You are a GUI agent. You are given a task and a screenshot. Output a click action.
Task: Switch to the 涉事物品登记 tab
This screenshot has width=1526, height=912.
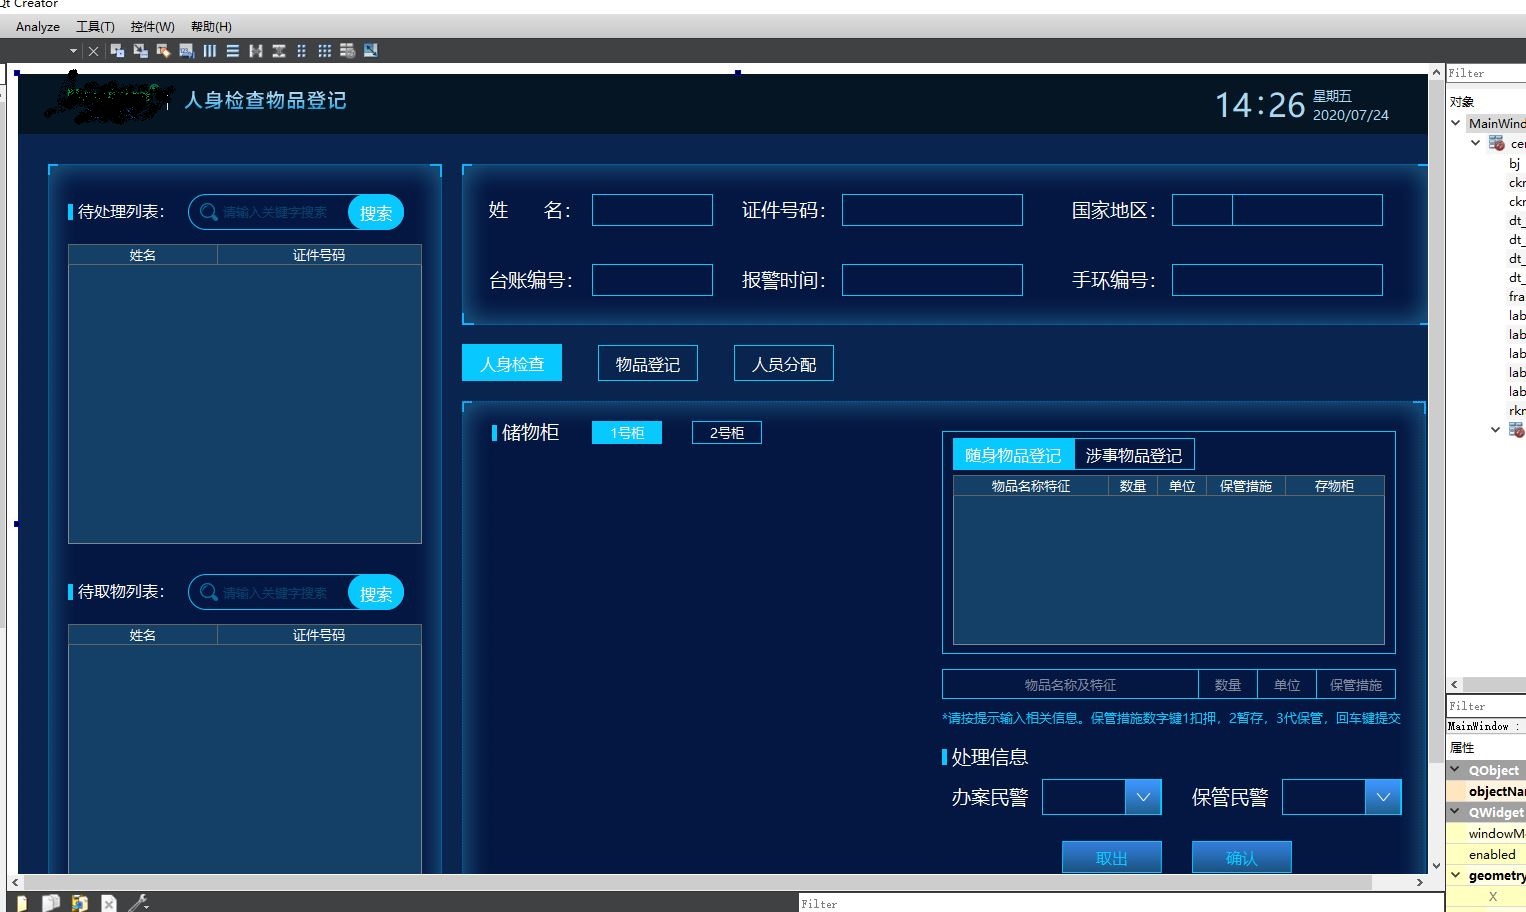(1134, 455)
